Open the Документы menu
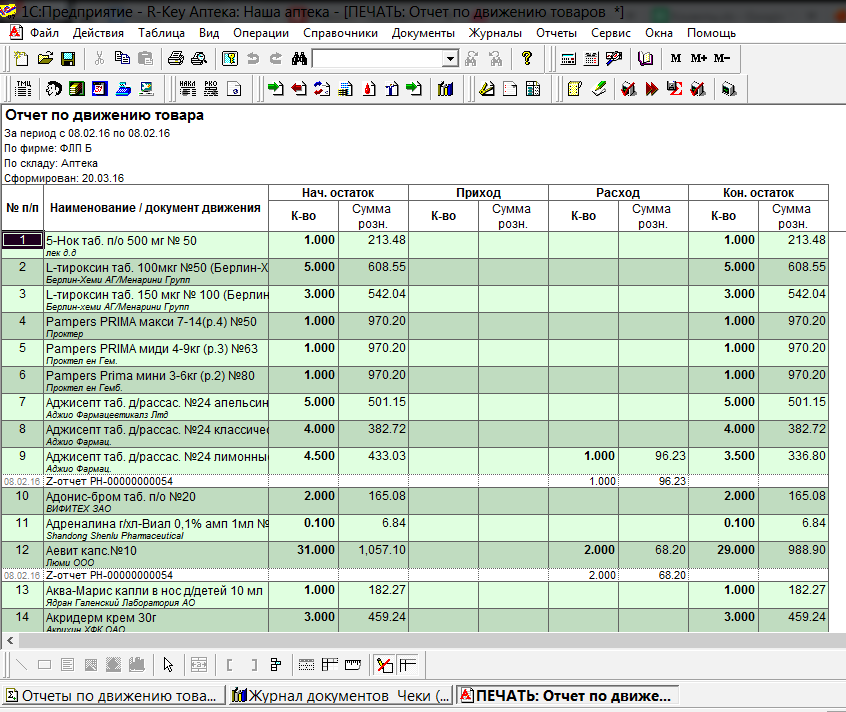 tap(423, 32)
